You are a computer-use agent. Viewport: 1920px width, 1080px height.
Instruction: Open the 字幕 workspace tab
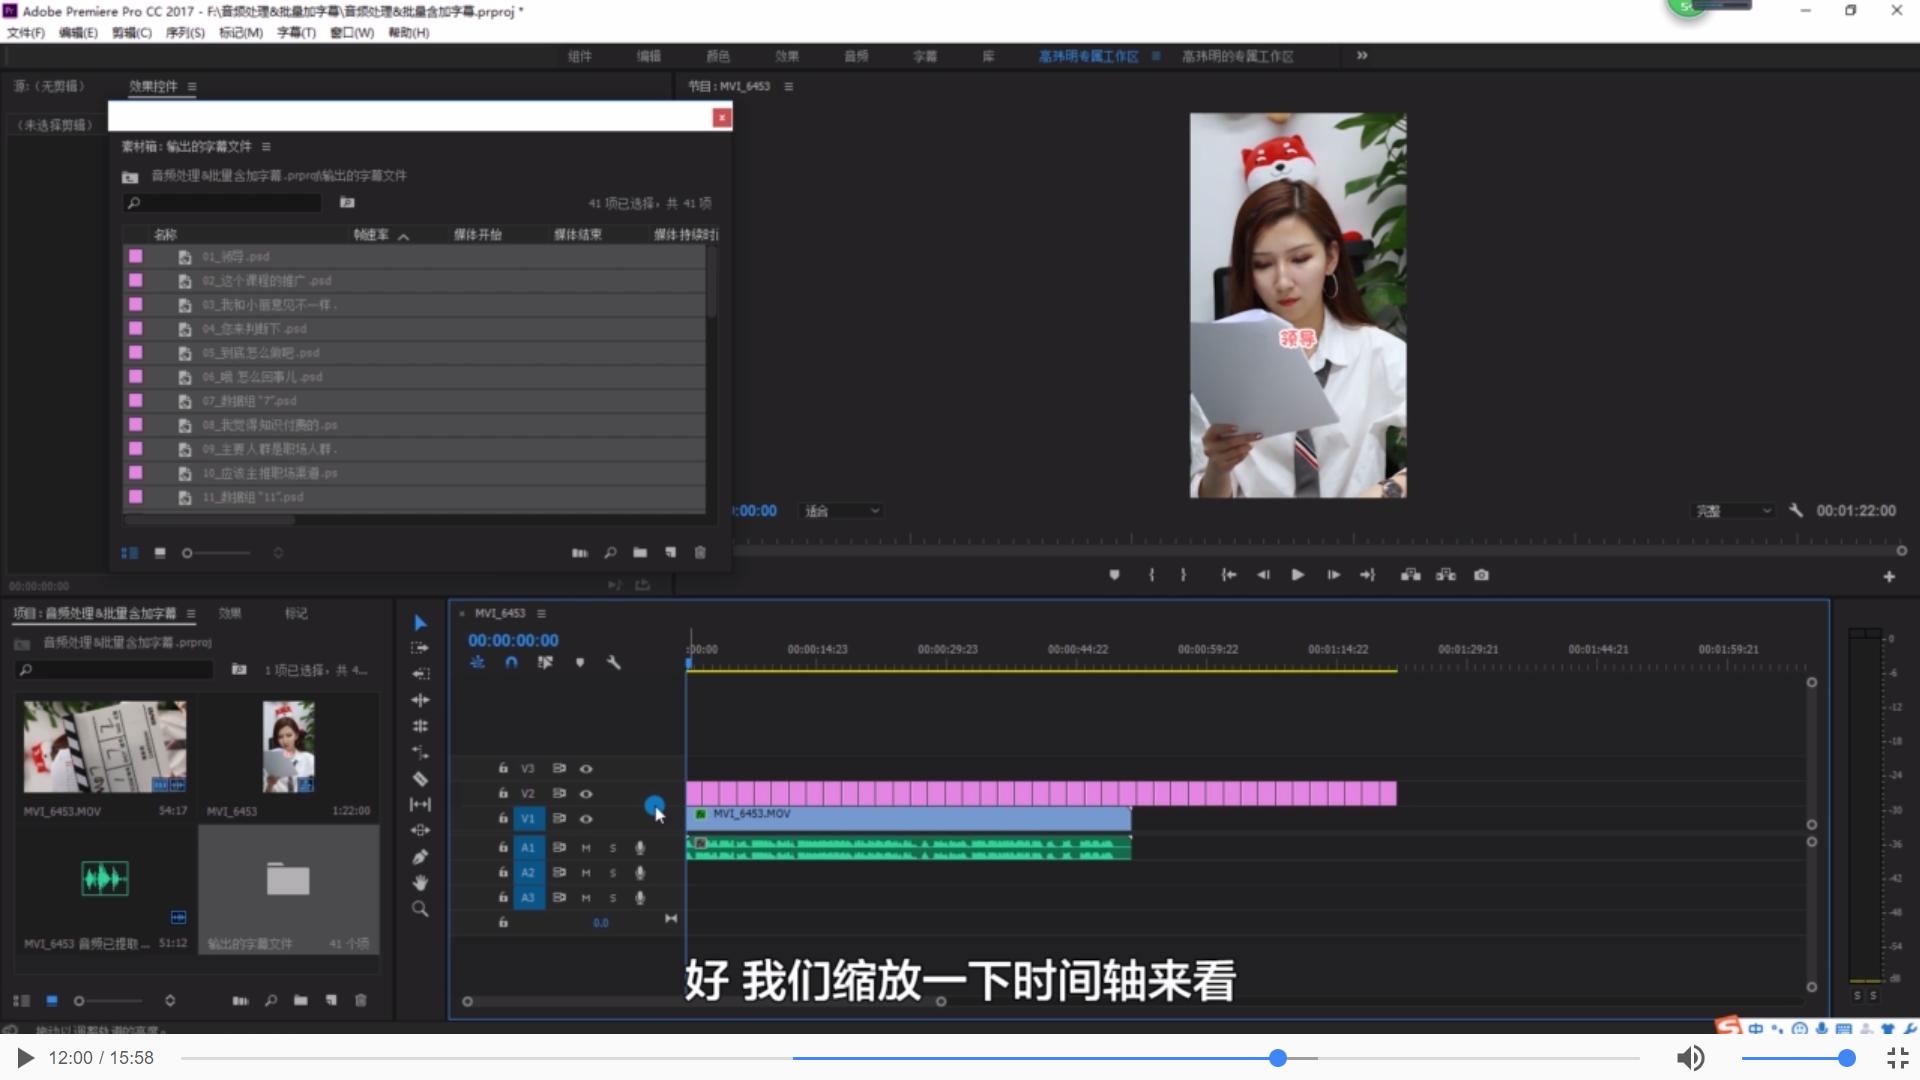tap(925, 56)
